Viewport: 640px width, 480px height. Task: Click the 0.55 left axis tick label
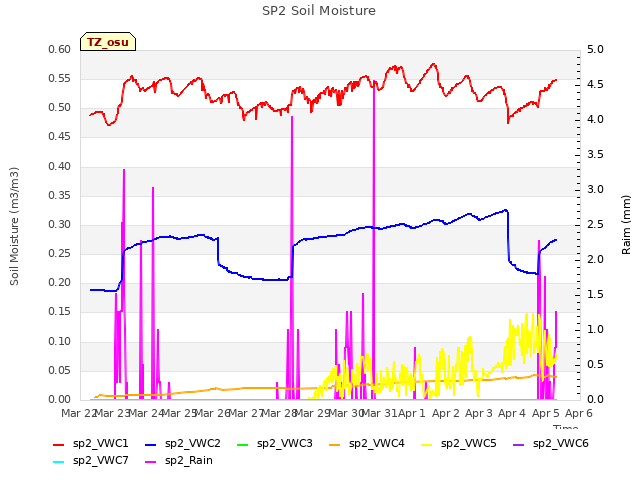point(60,78)
